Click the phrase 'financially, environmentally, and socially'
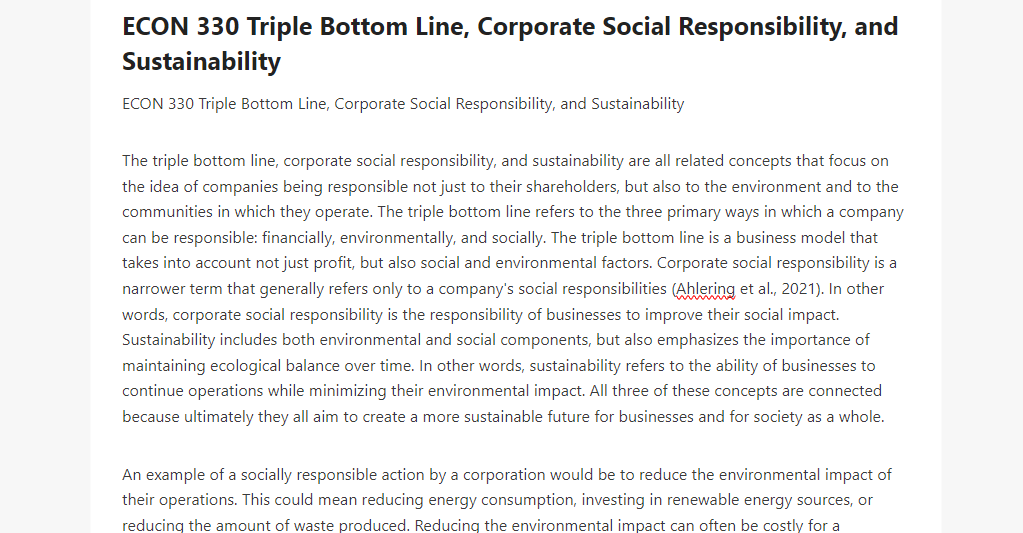 tap(403, 238)
